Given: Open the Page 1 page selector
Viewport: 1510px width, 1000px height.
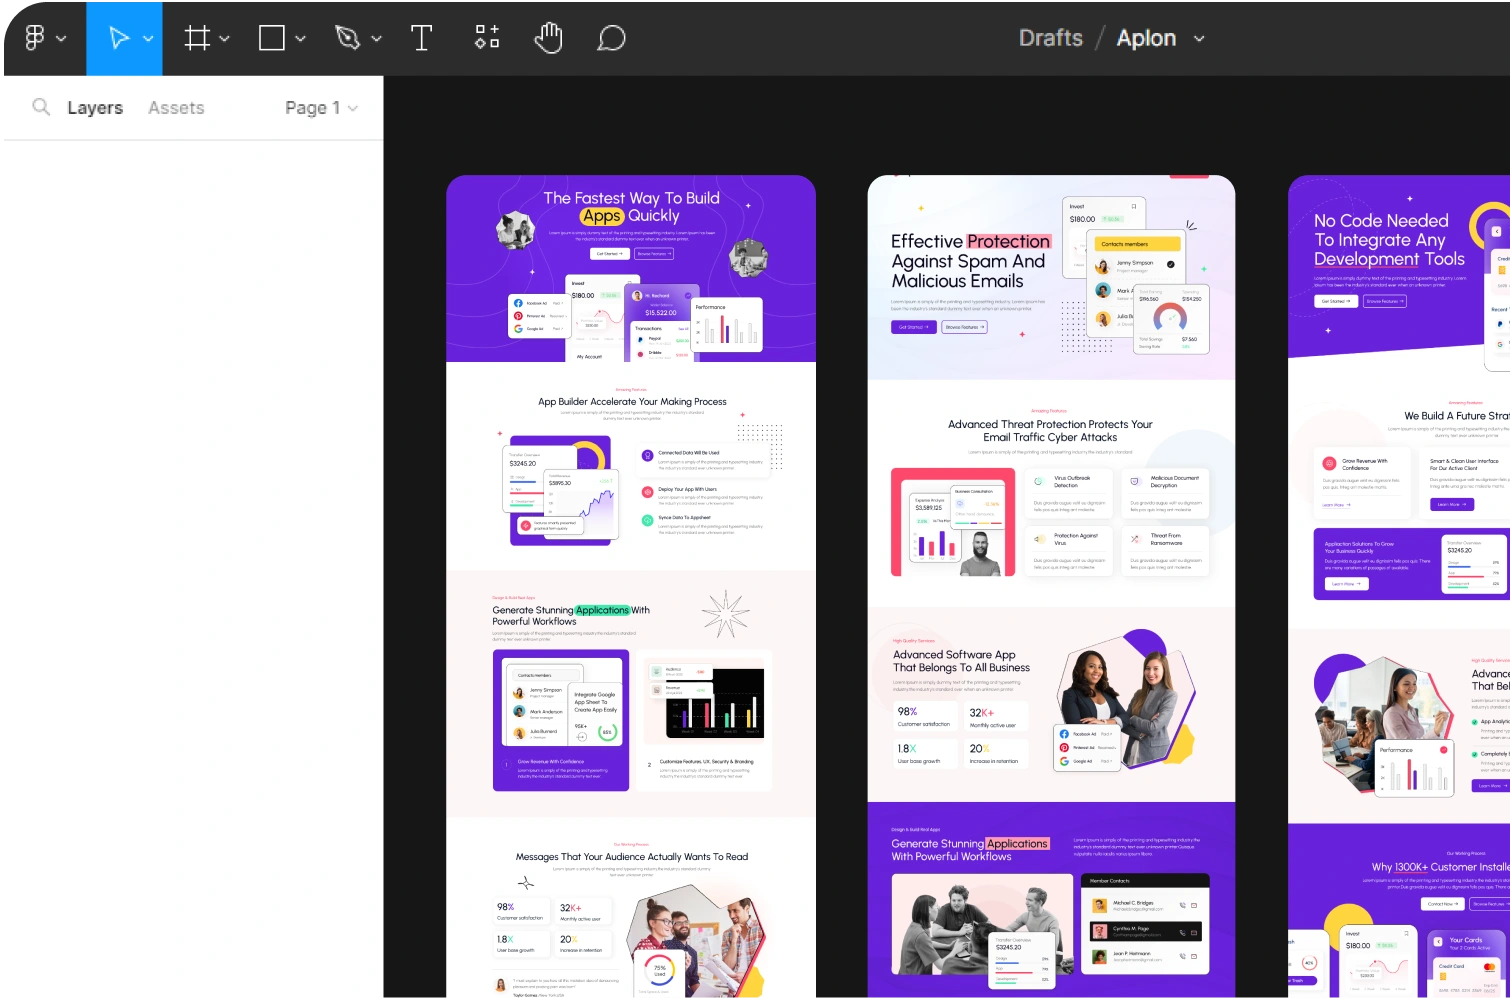Looking at the screenshot, I should [x=320, y=107].
